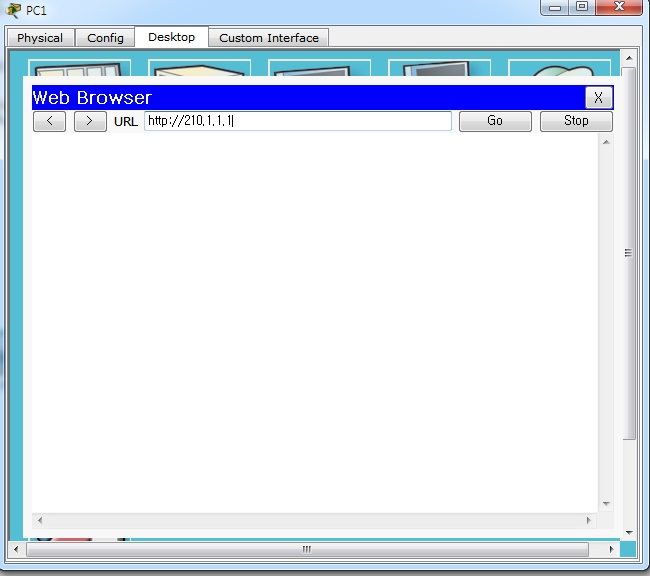Close the PC1 window
The height and width of the screenshot is (576, 650).
coord(619,7)
